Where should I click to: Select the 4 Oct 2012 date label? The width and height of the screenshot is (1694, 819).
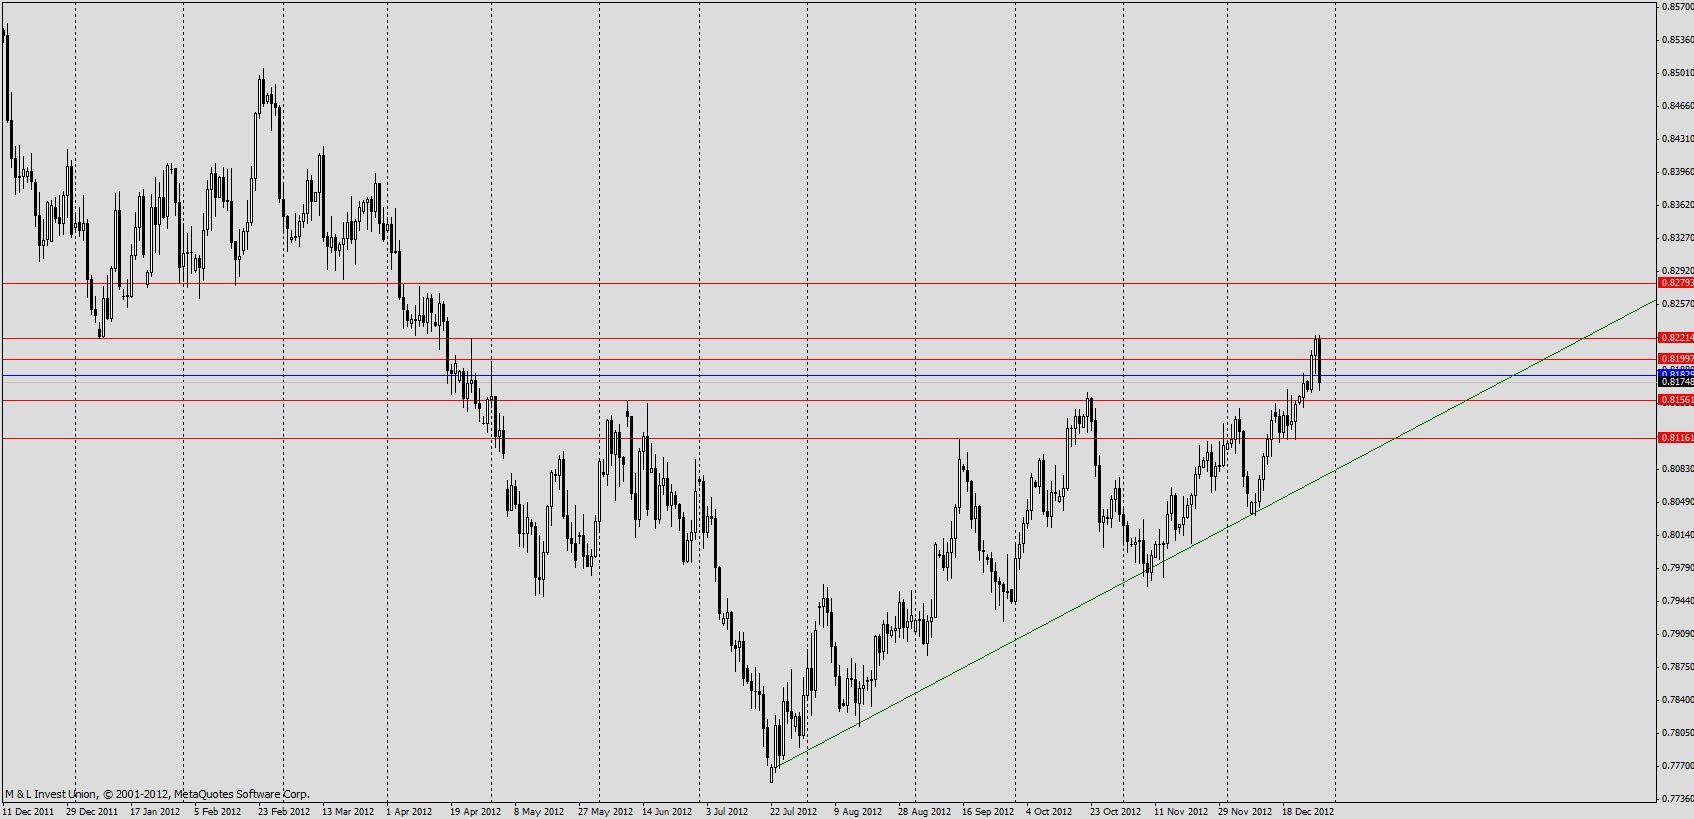click(x=1049, y=811)
